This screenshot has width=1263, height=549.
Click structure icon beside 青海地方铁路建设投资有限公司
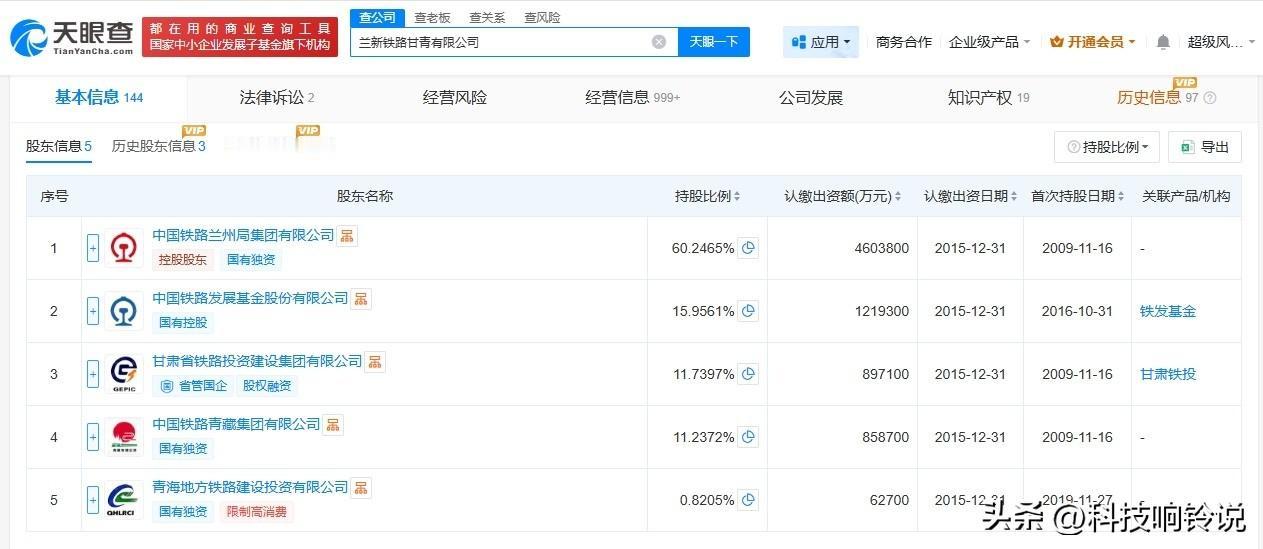(362, 488)
